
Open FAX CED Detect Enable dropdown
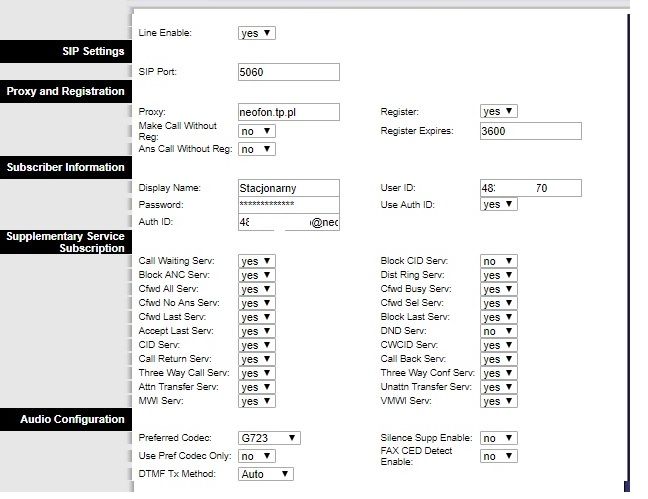[498, 456]
